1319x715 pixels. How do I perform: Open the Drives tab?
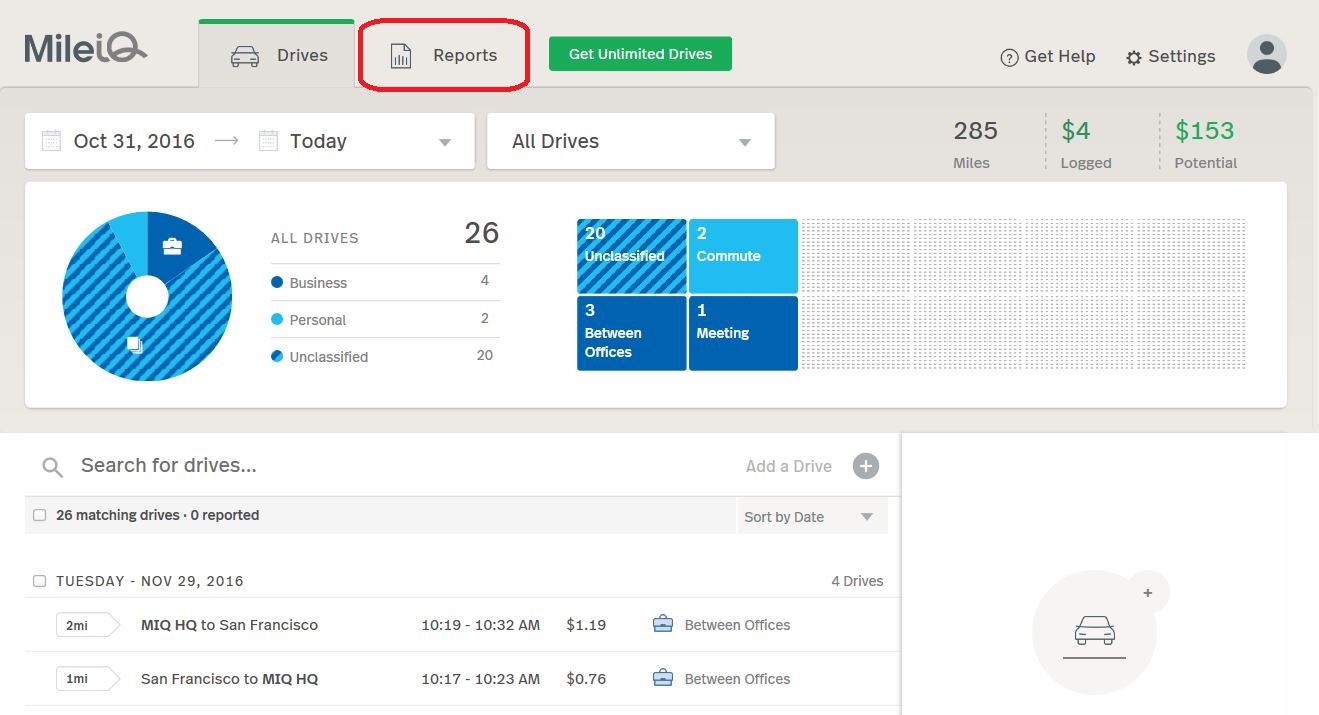pos(278,55)
